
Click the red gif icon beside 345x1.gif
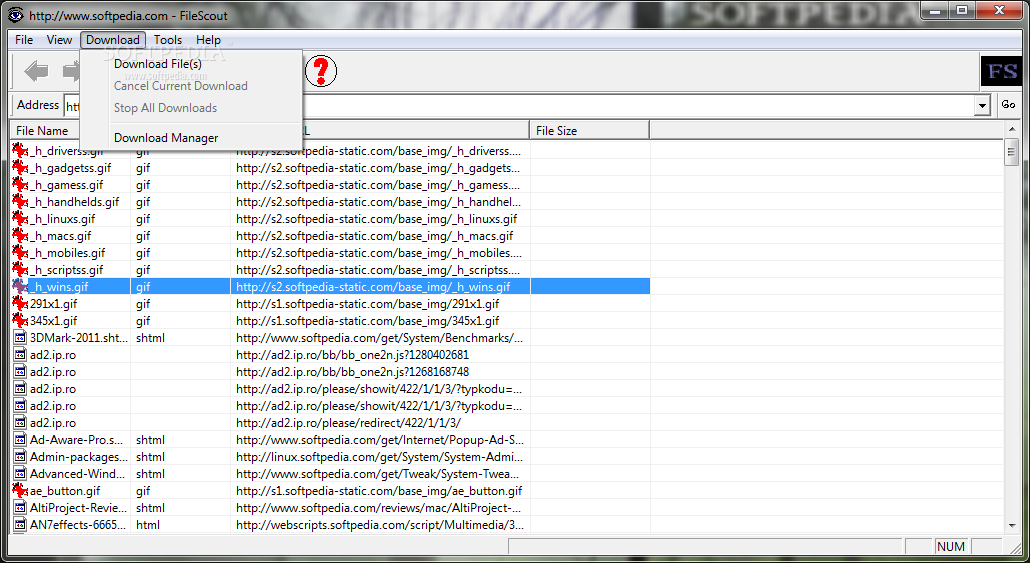(x=20, y=321)
